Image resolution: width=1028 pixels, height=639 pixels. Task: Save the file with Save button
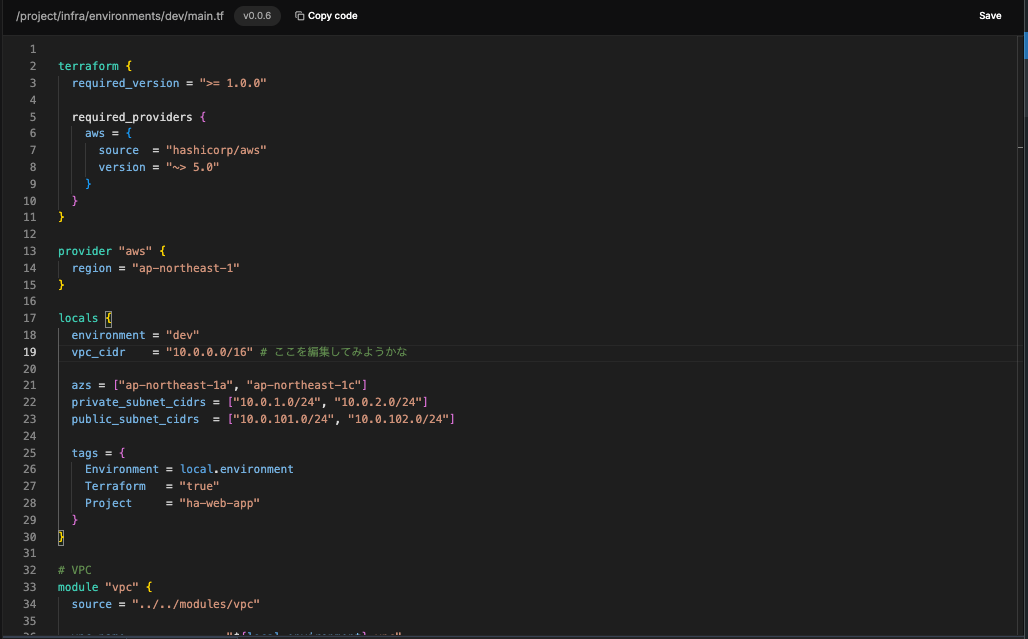point(990,16)
